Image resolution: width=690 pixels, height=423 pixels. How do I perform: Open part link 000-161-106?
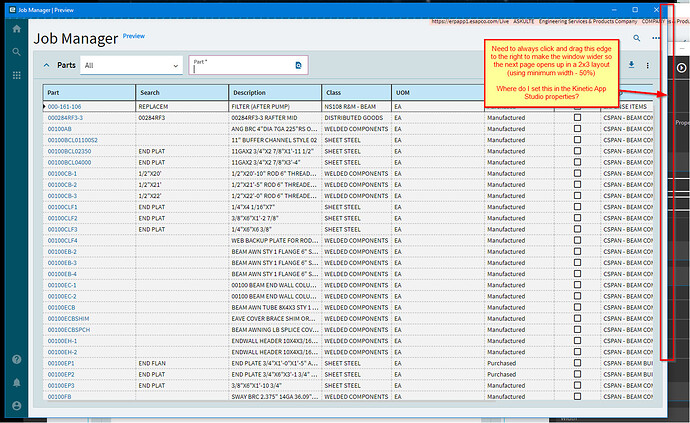(64, 107)
